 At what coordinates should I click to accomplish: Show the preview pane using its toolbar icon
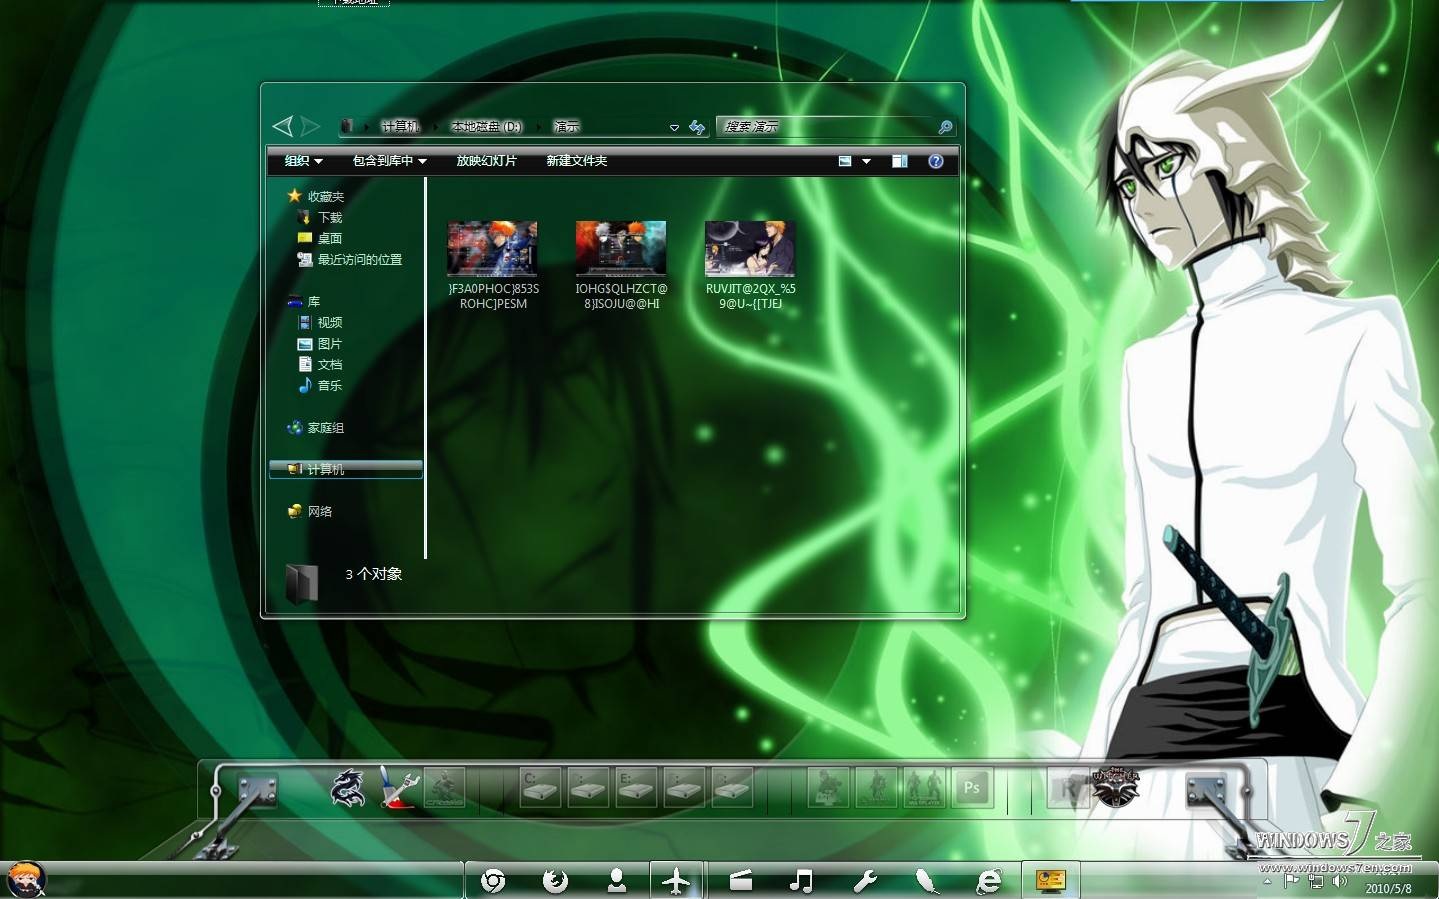point(900,161)
